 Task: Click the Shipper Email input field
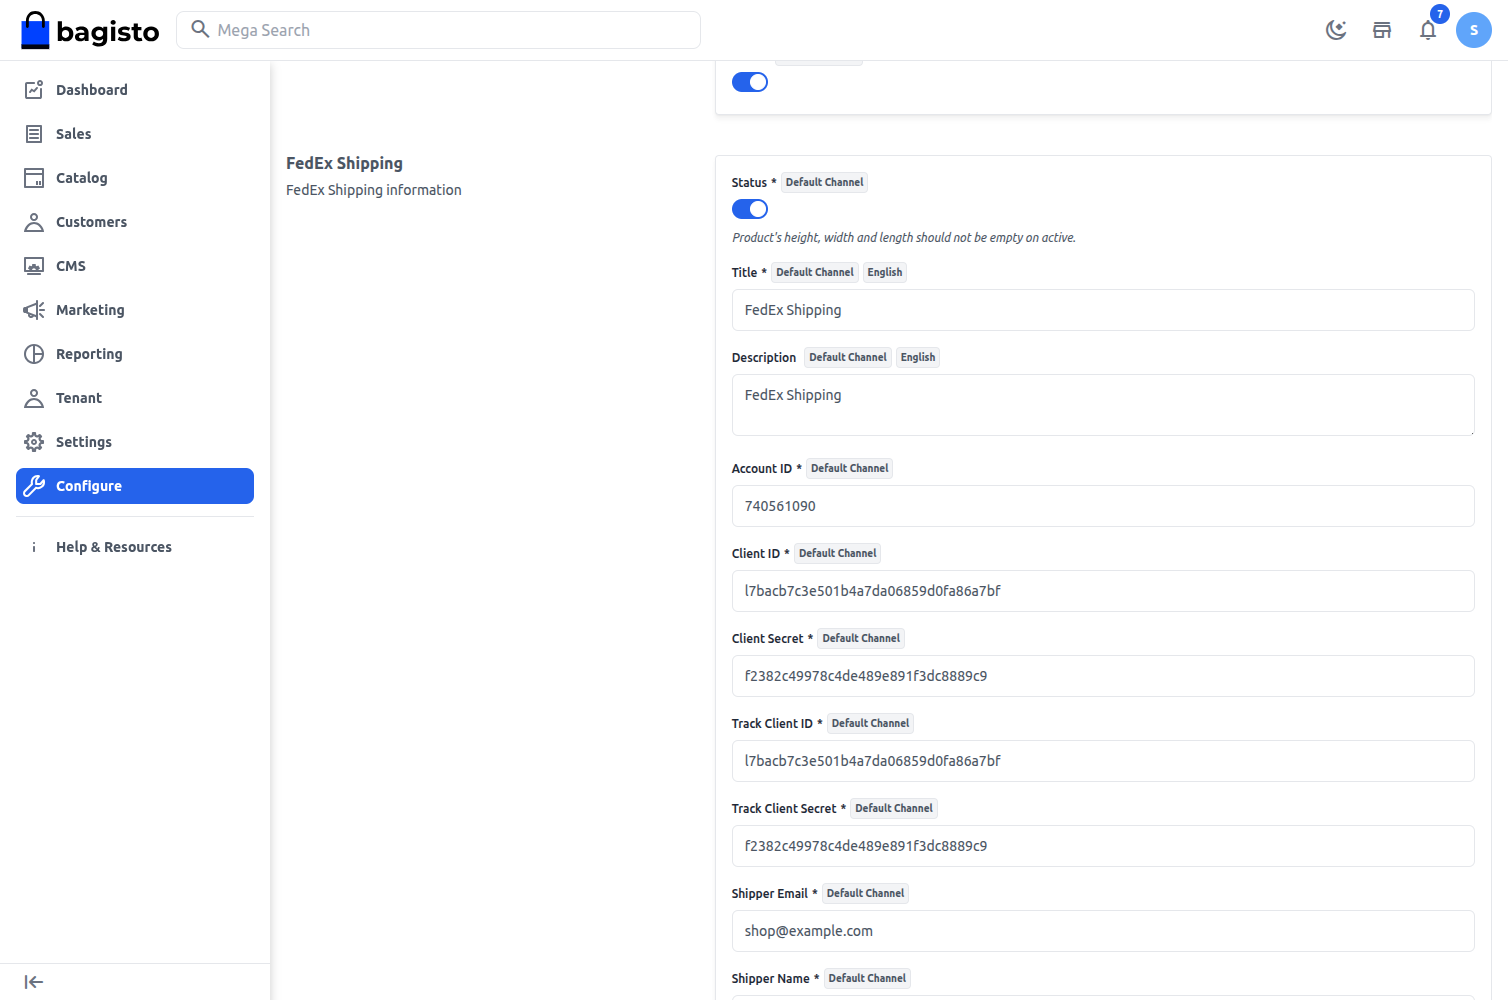coord(1103,931)
